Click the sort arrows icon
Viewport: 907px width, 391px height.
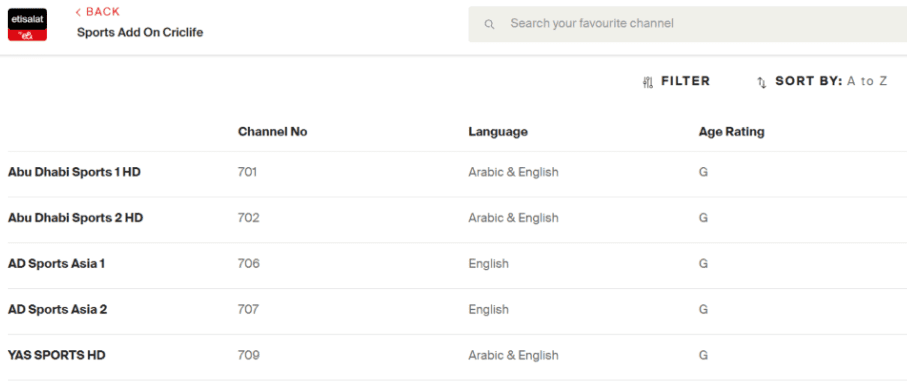[x=762, y=82]
